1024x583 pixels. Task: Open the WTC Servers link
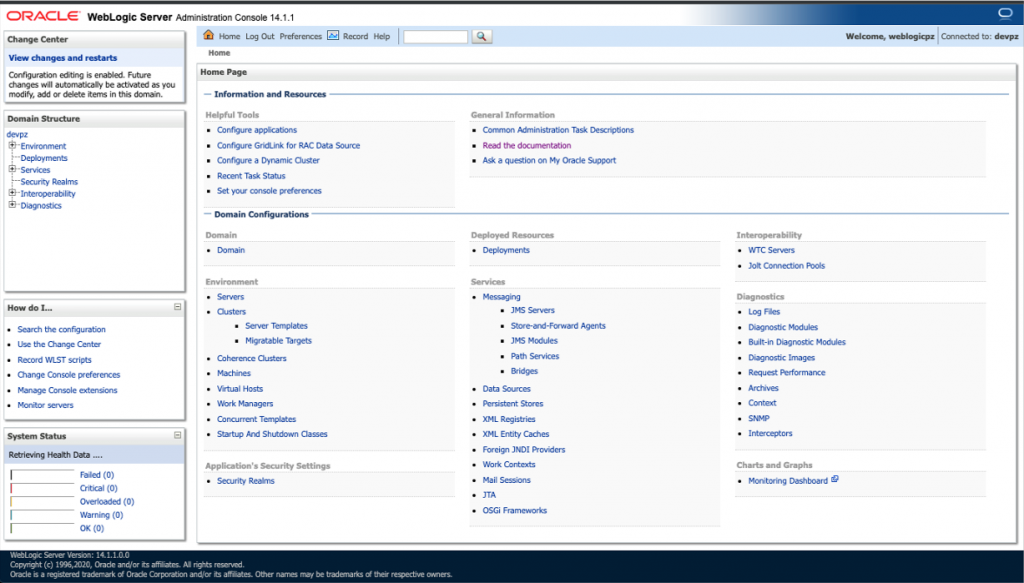click(771, 250)
